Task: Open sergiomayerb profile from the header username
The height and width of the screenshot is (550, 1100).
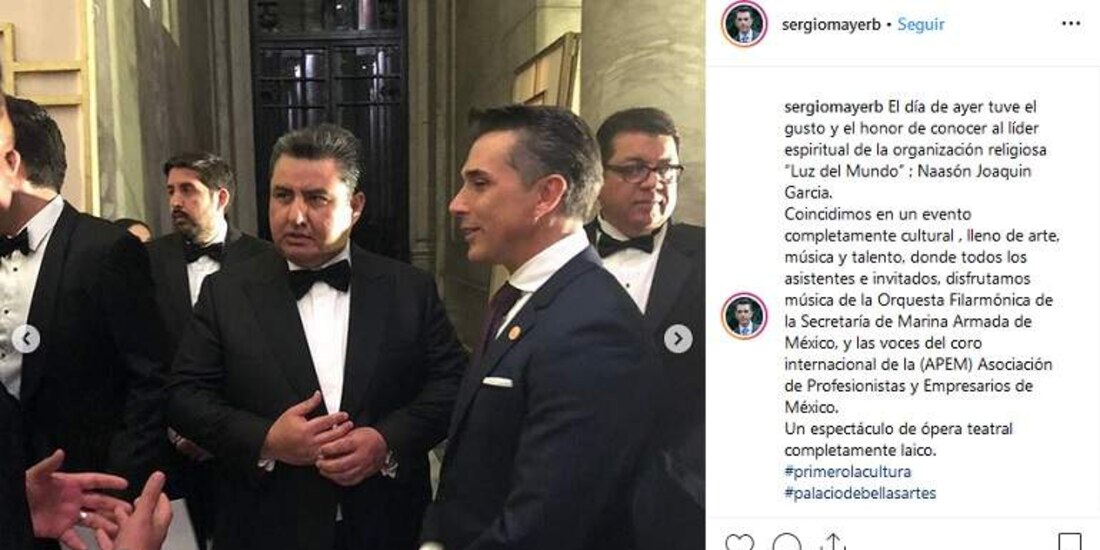Action: [831, 24]
